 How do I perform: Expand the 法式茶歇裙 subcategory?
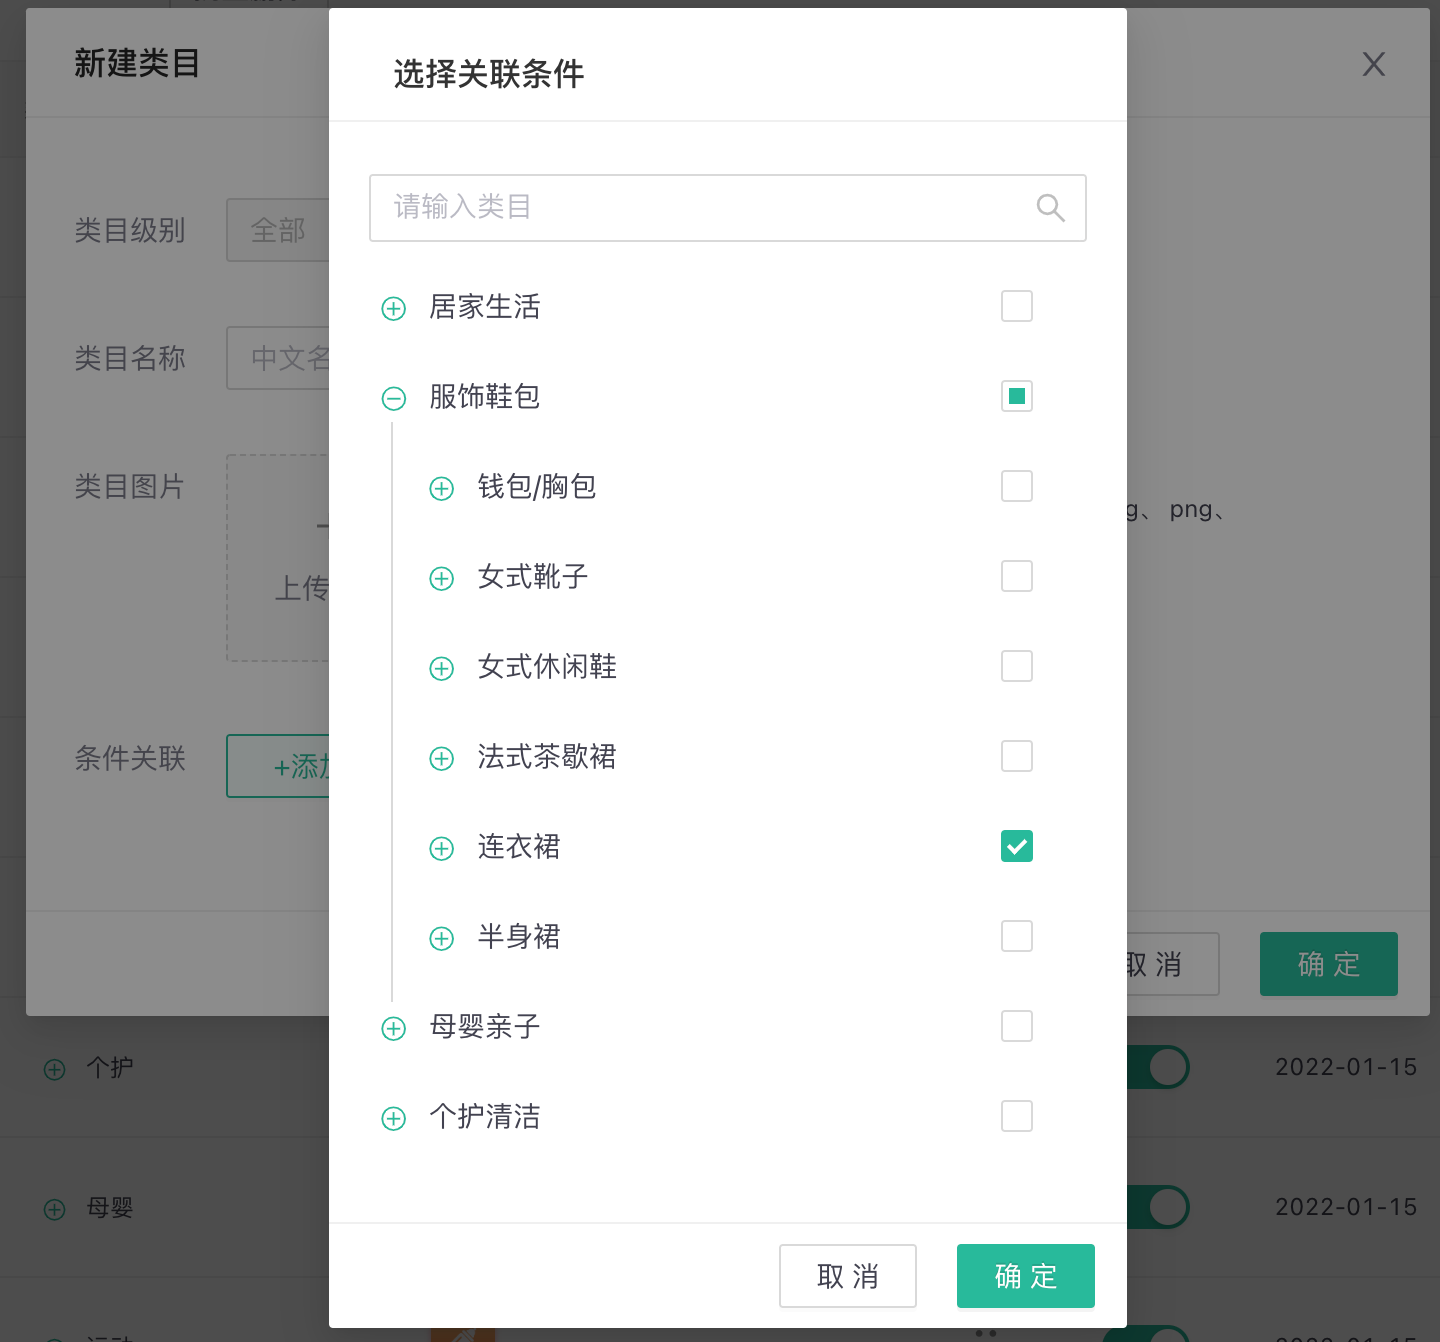(x=442, y=758)
